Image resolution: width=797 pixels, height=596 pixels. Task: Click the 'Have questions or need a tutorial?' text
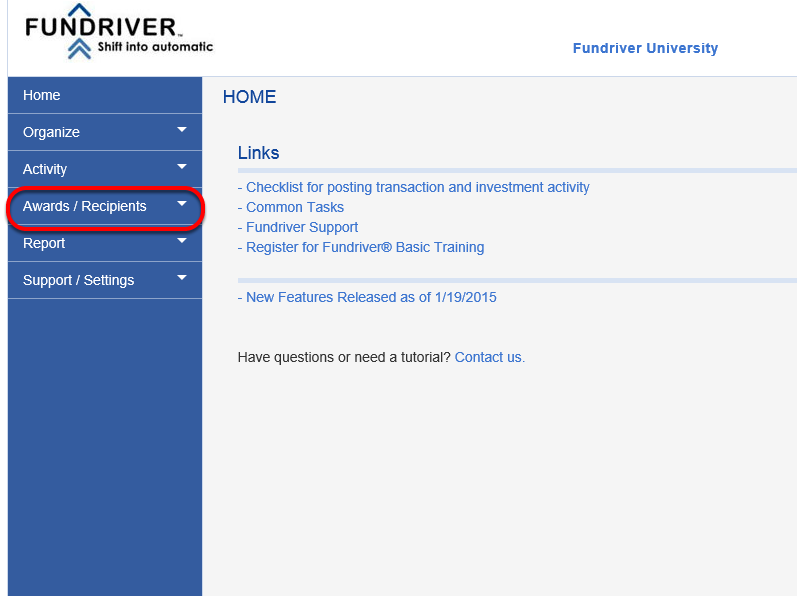pyautogui.click(x=344, y=357)
